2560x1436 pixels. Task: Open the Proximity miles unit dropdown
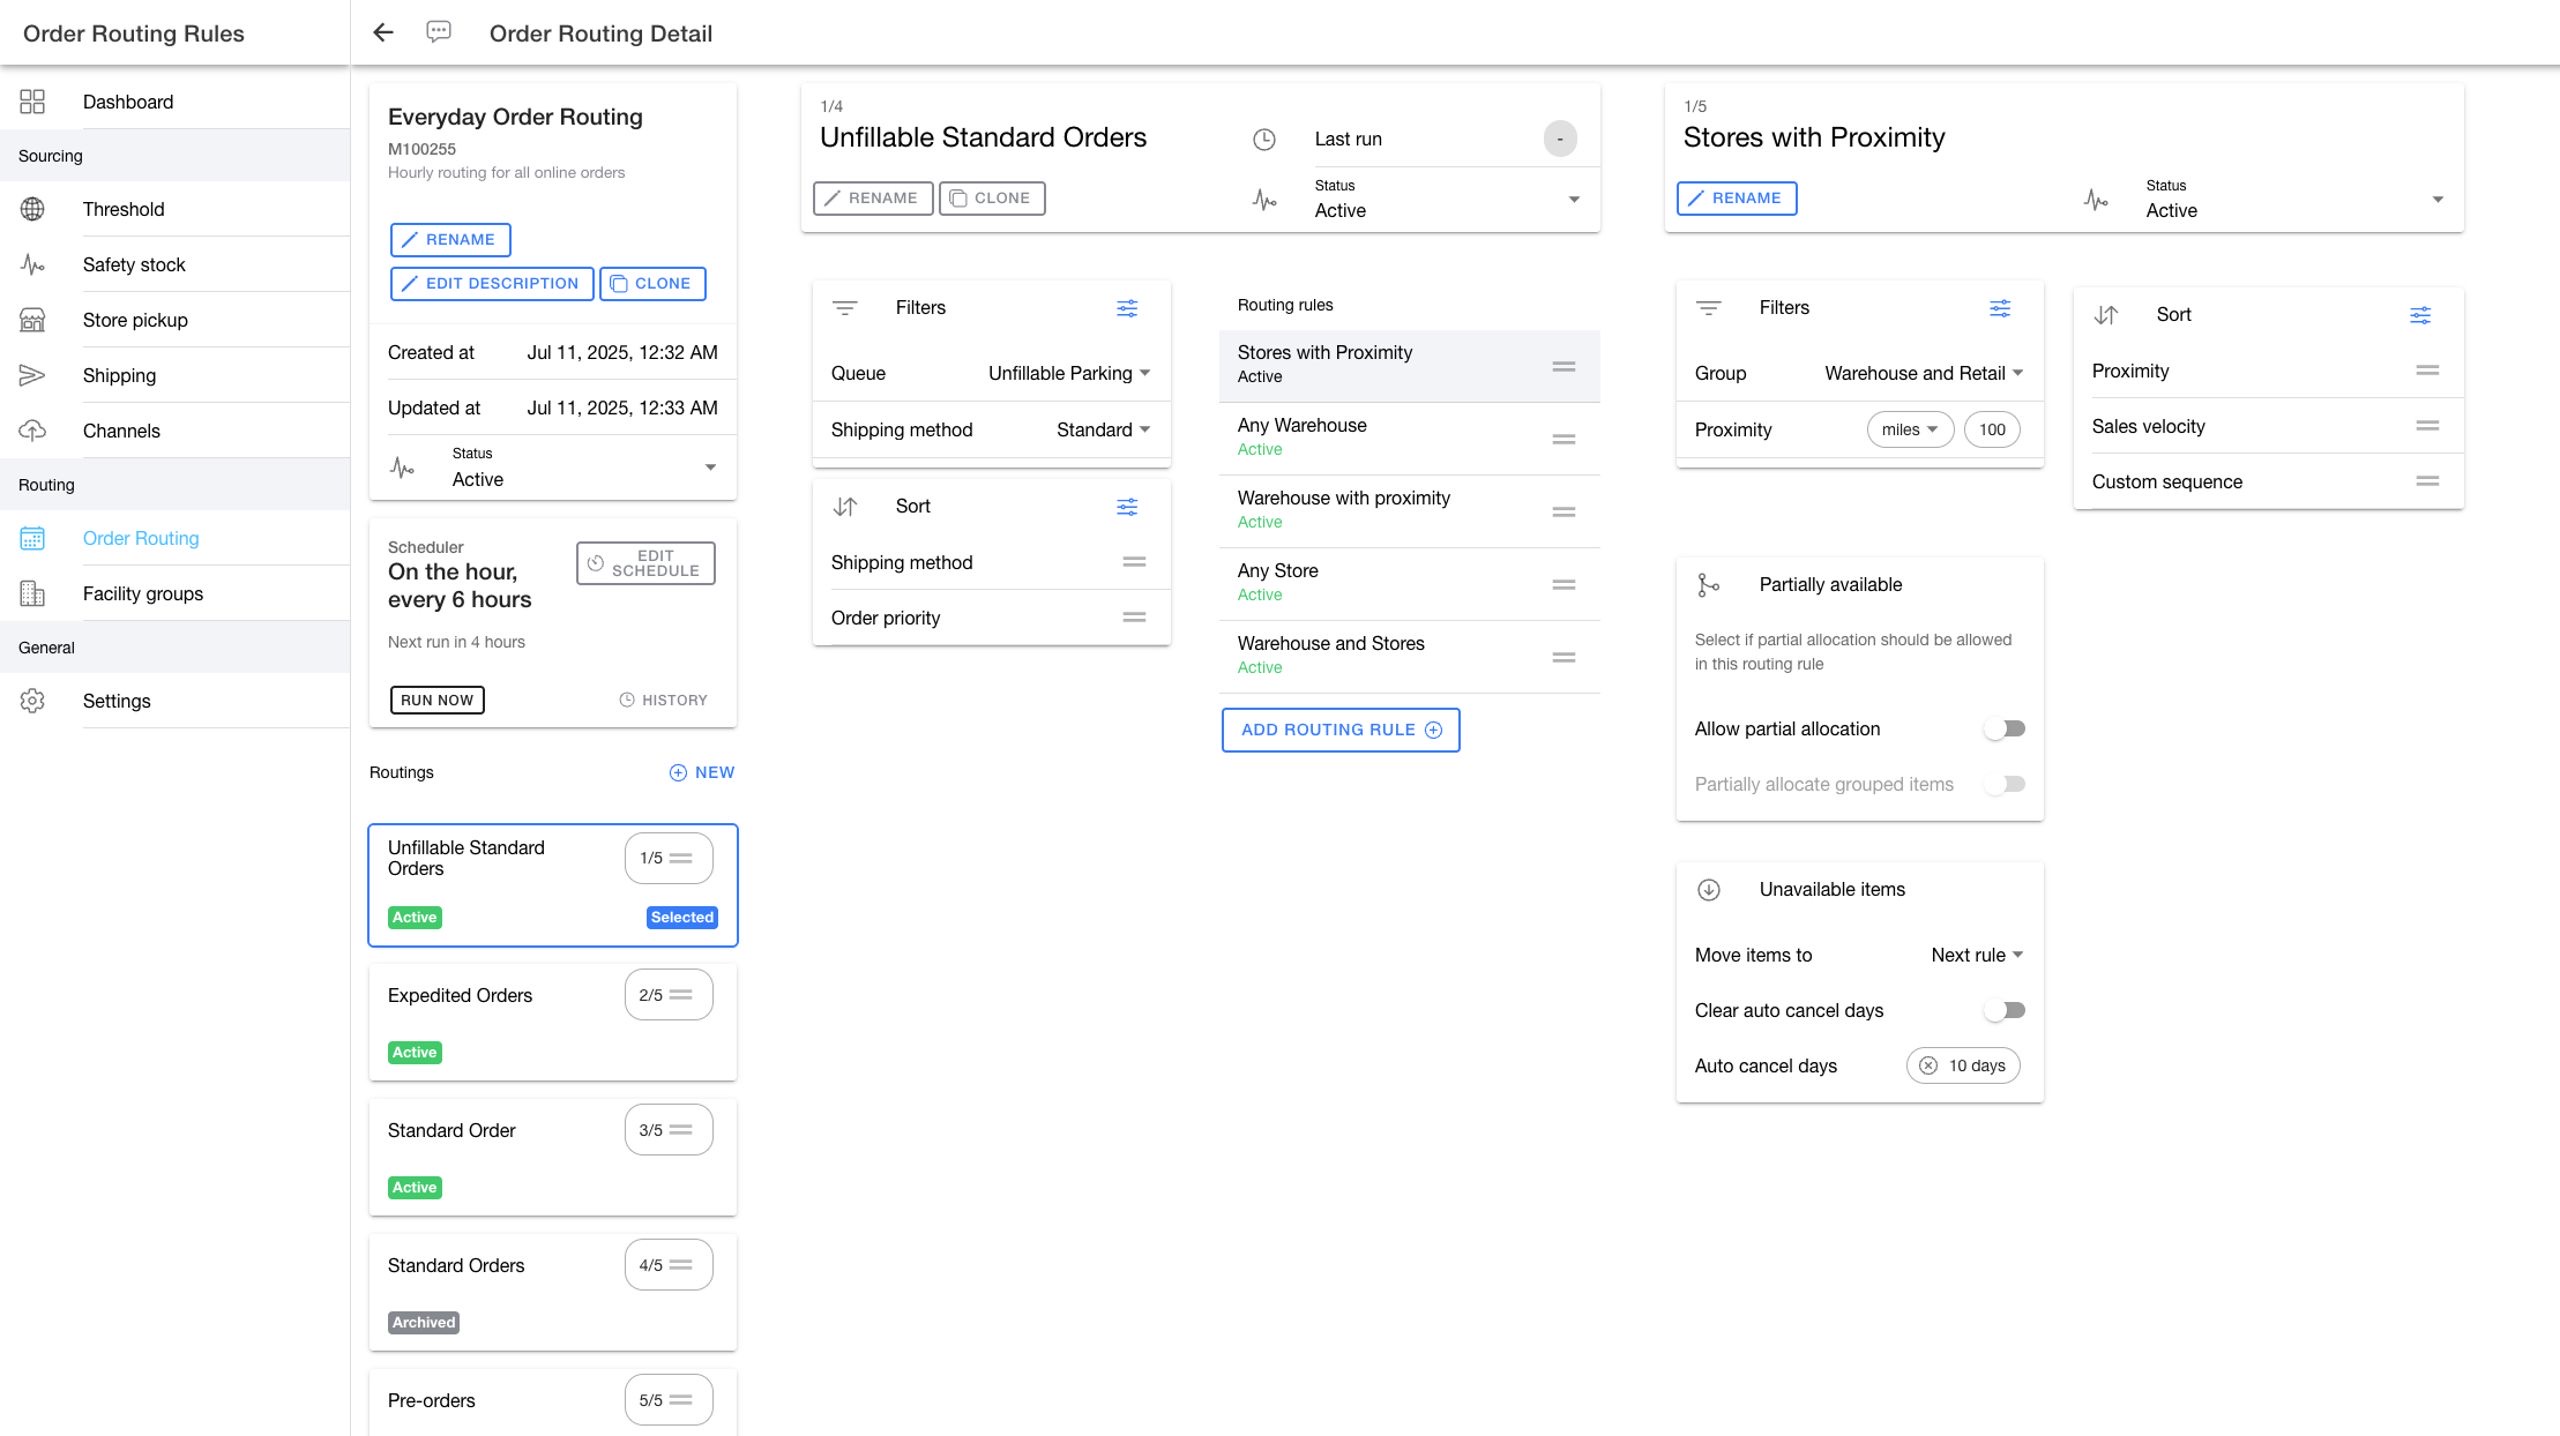(x=1910, y=430)
